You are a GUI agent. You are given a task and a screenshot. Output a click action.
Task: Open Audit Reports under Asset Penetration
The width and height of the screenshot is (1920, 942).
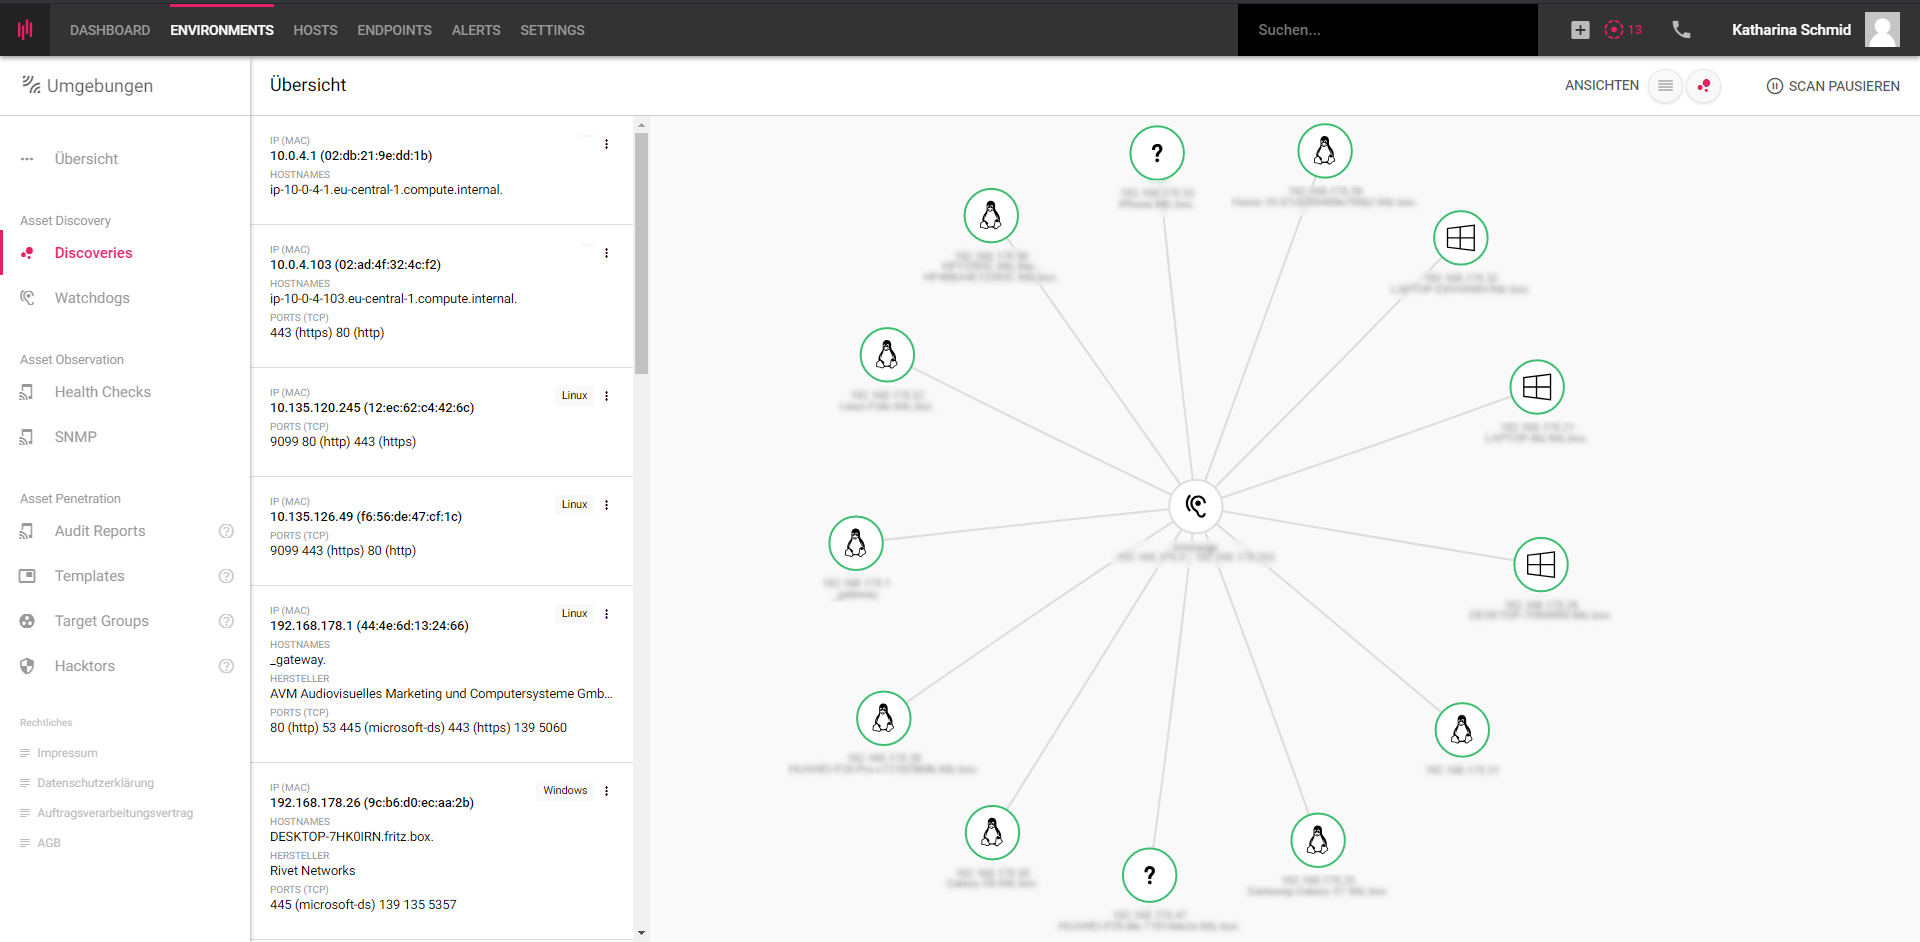(100, 531)
